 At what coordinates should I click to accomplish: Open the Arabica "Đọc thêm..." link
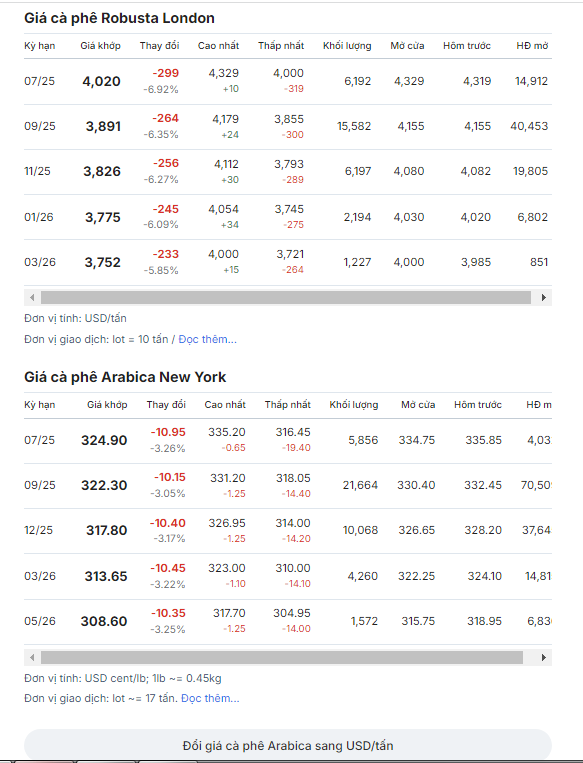(210, 698)
